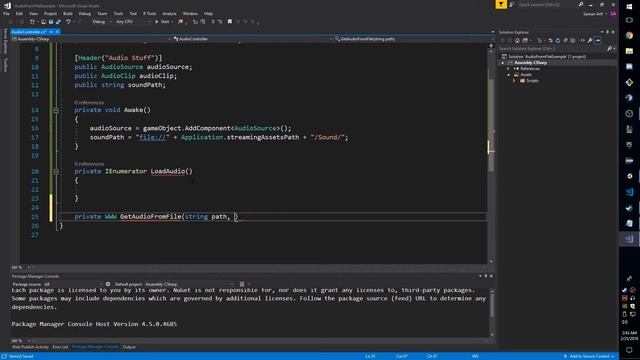Open the AudioController class navigation dropdown
Screen dimensions: 640x360
coord(252,39)
